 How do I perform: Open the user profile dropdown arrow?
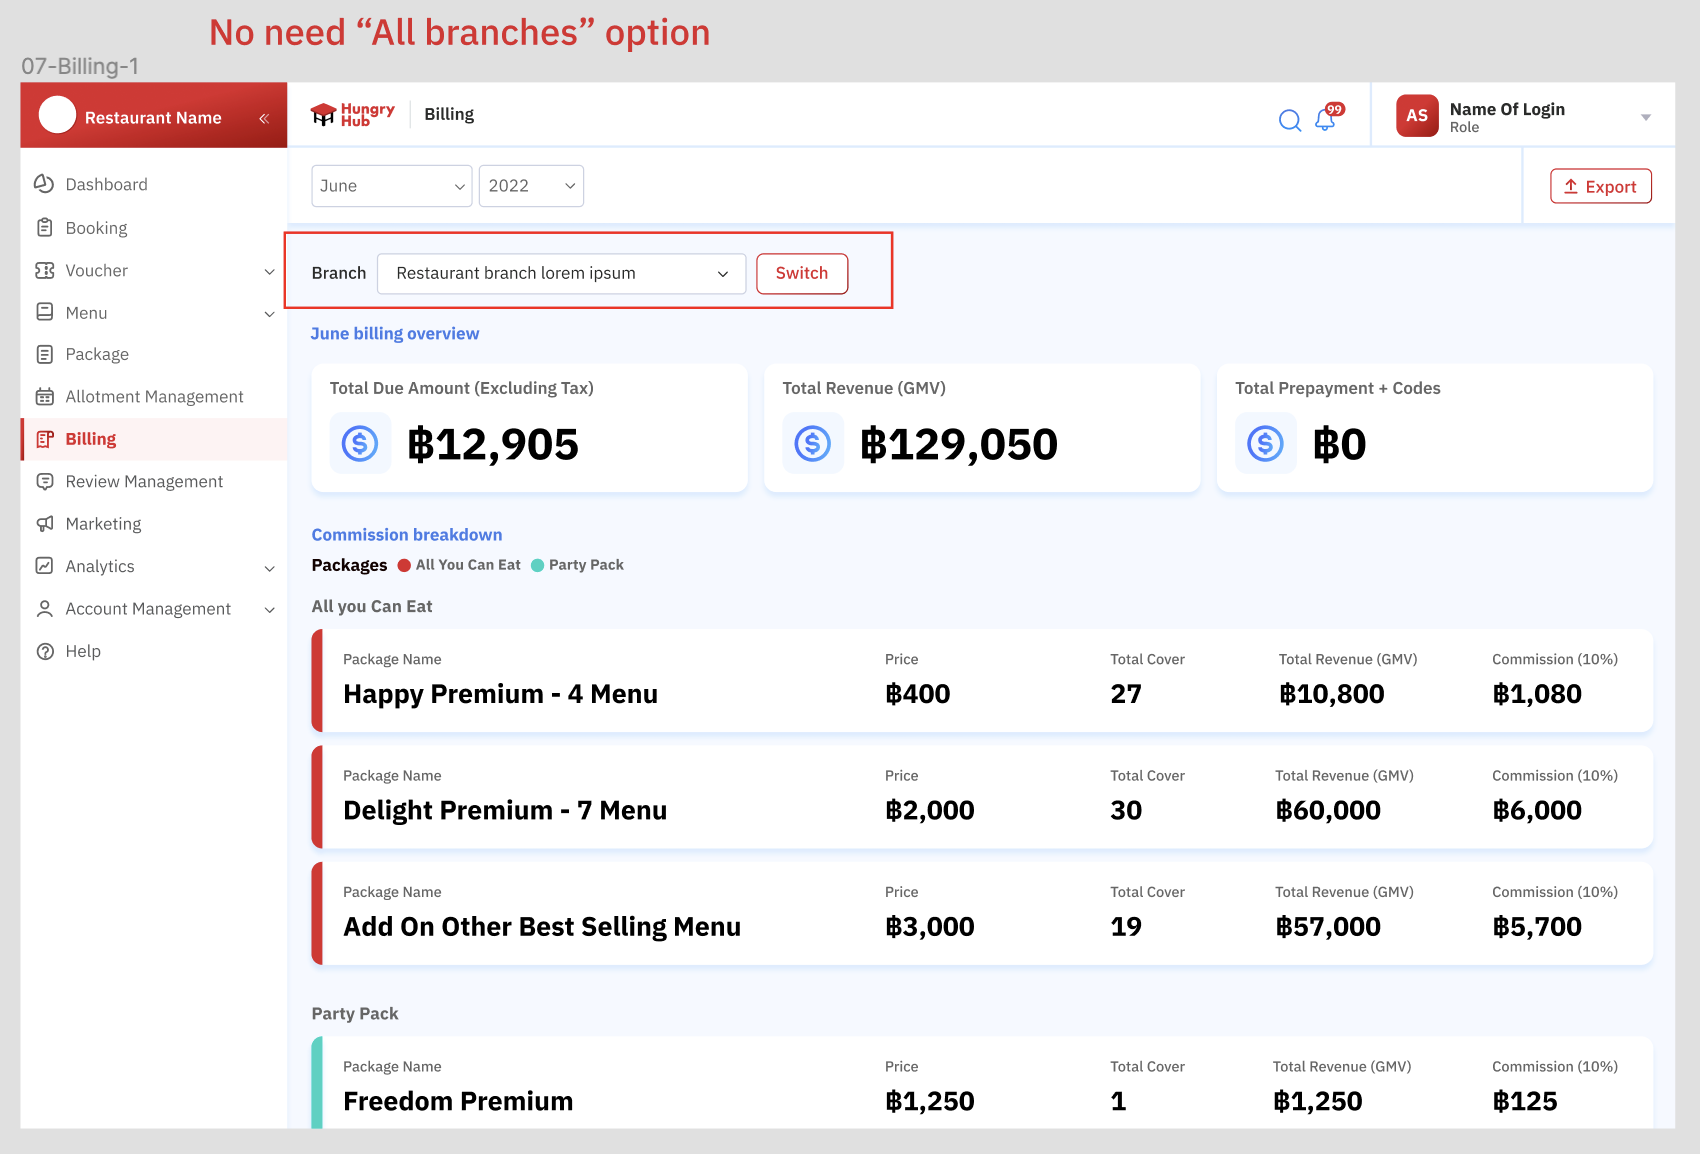click(x=1645, y=118)
